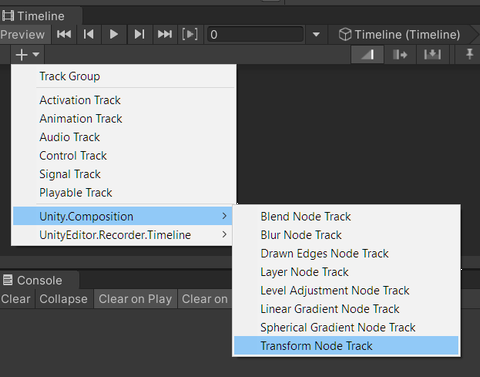Image resolution: width=480 pixels, height=377 pixels.
Task: Add a Control Track
Action: click(124, 156)
